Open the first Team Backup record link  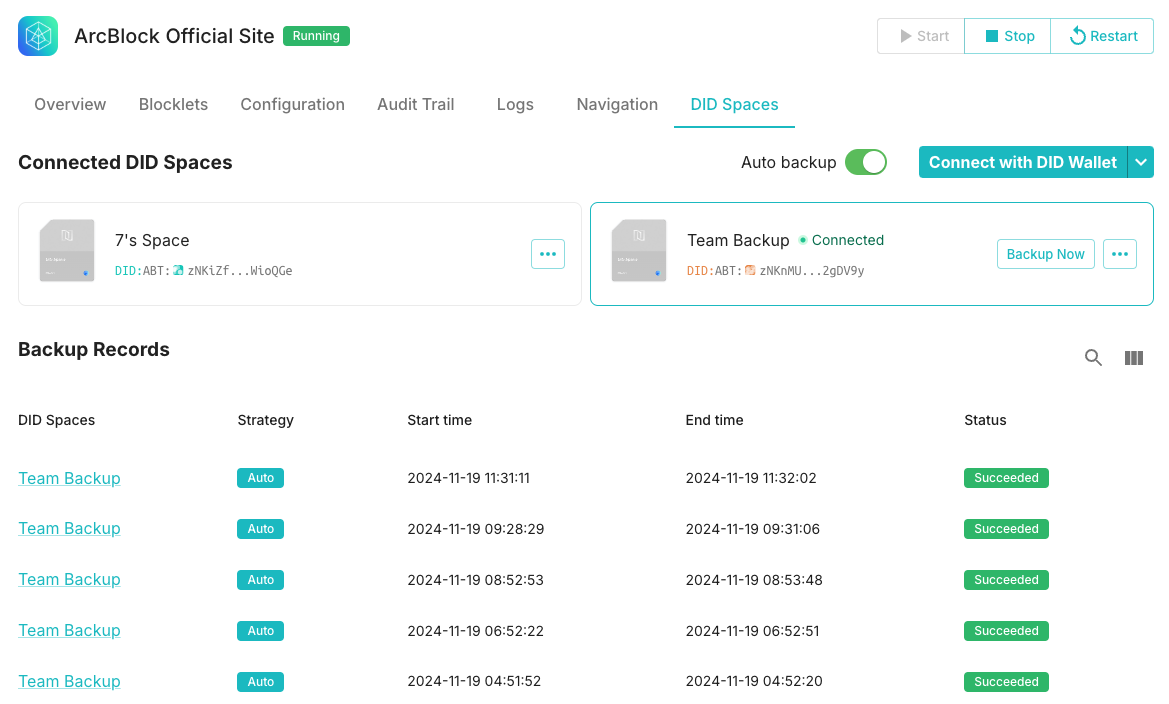[69, 478]
